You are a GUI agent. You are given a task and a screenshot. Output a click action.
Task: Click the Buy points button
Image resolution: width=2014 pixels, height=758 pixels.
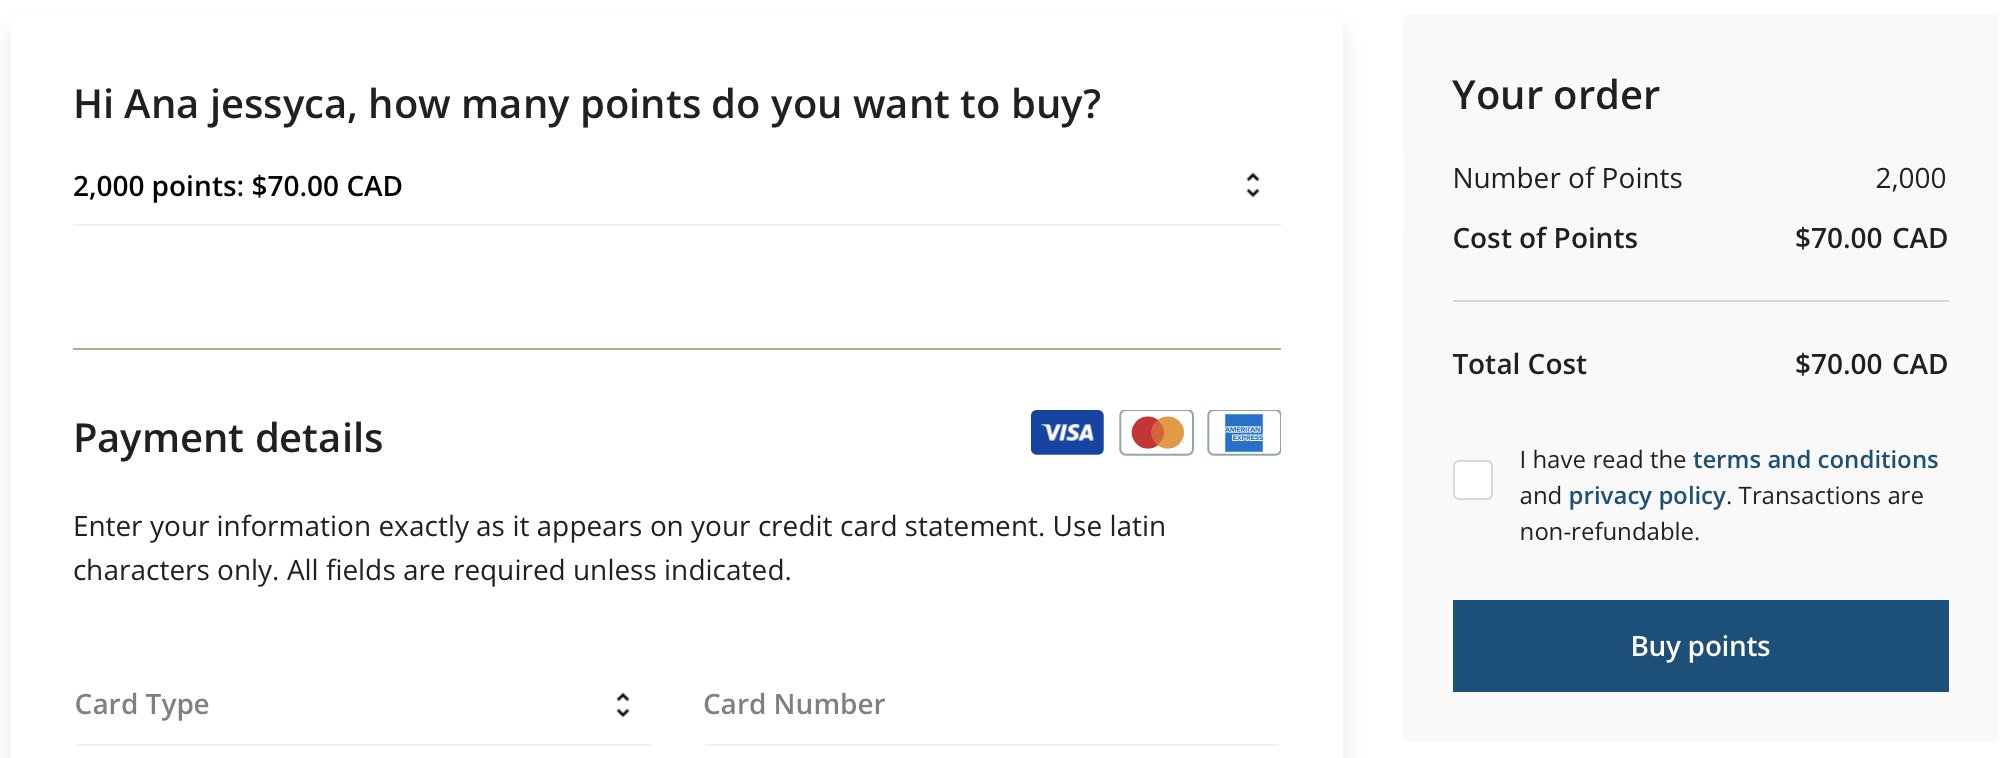1700,646
